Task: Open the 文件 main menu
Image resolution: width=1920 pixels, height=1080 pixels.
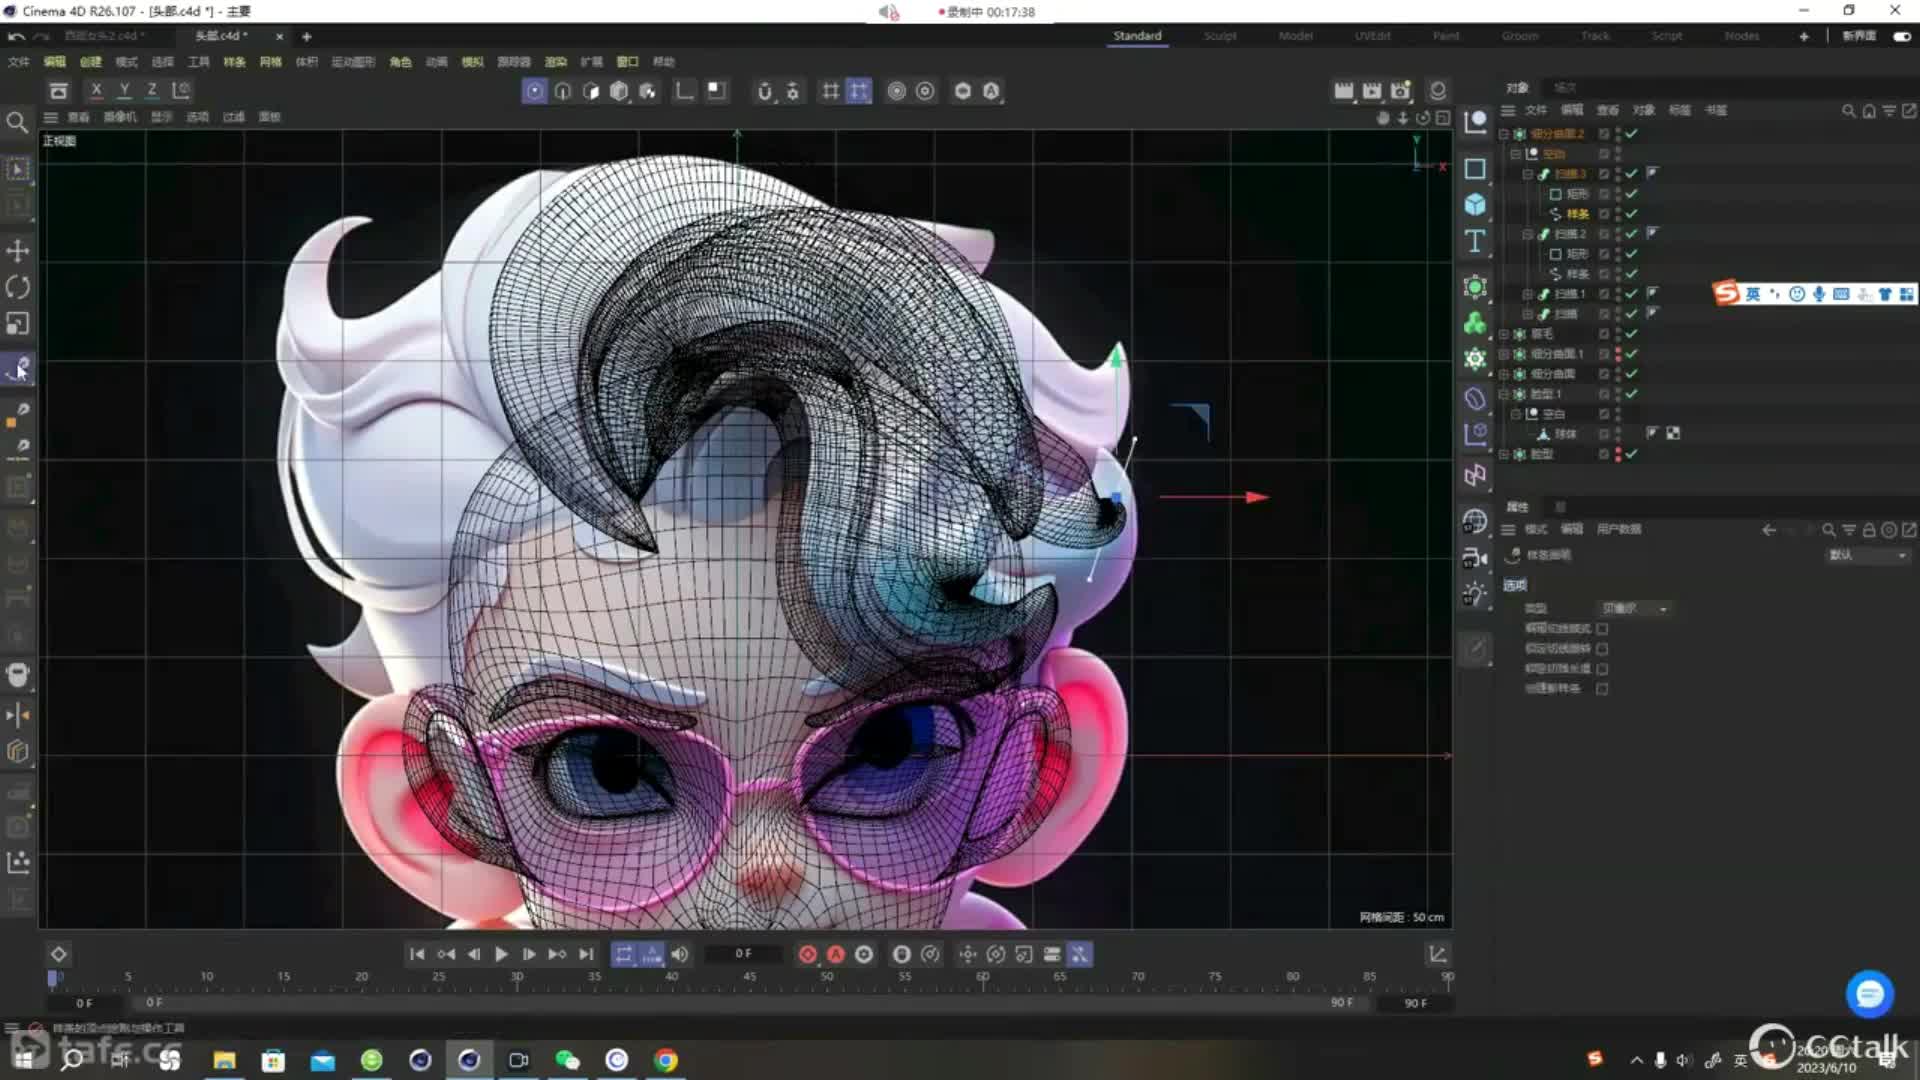Action: point(19,62)
